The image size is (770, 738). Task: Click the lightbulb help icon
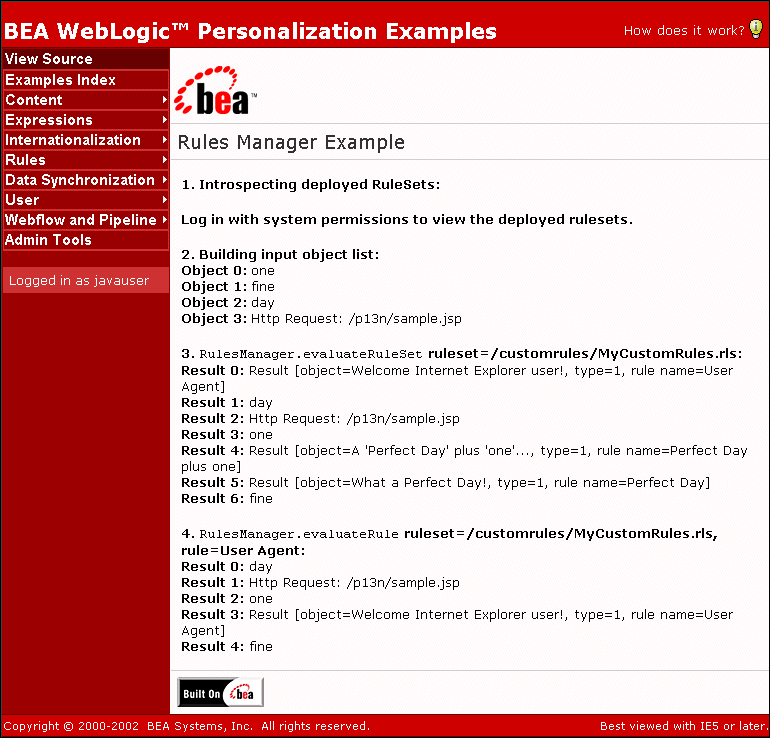click(x=756, y=29)
